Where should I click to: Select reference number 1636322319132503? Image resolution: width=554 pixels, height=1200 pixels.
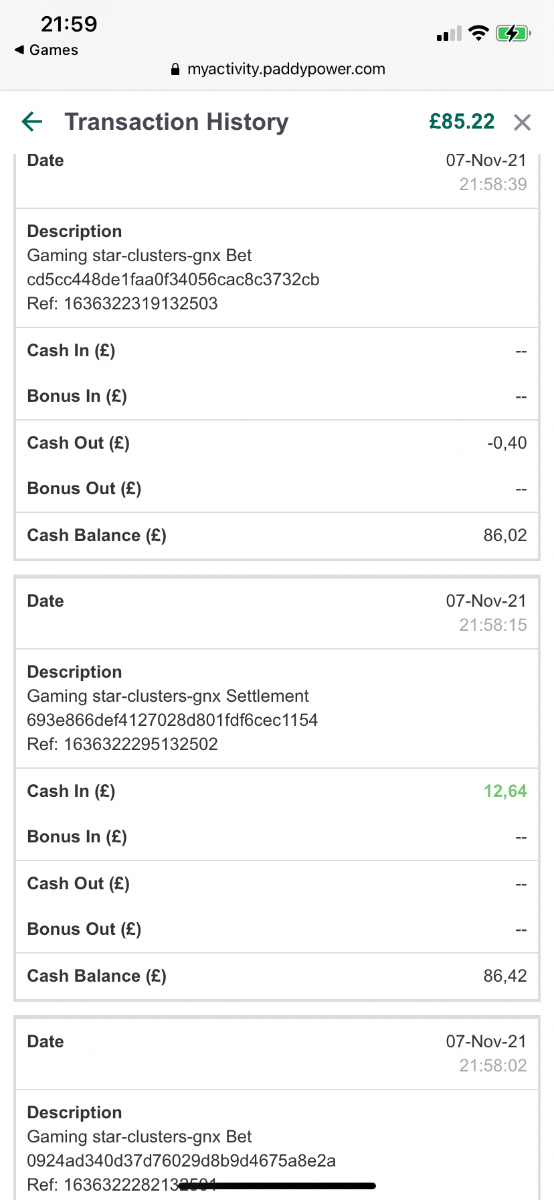122,303
